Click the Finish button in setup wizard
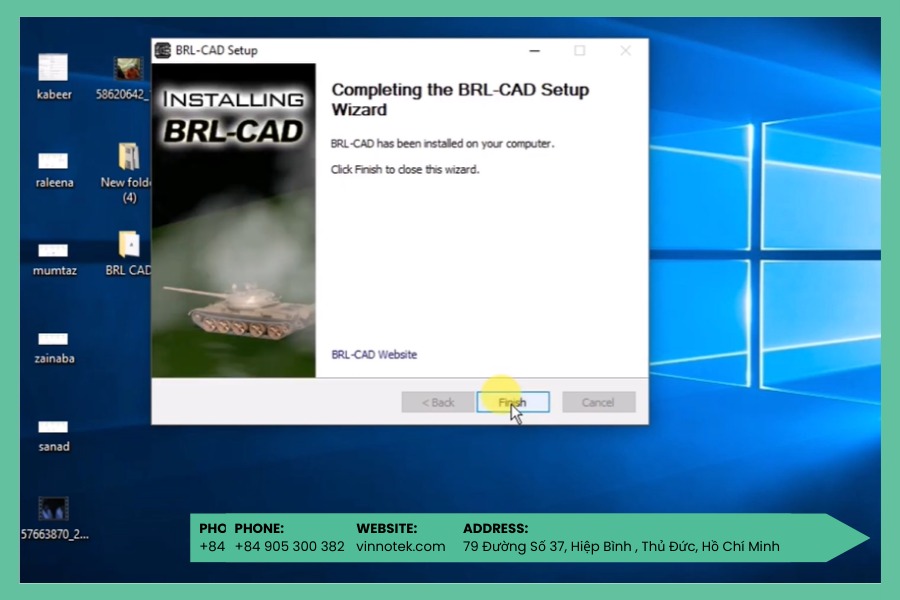 513,402
